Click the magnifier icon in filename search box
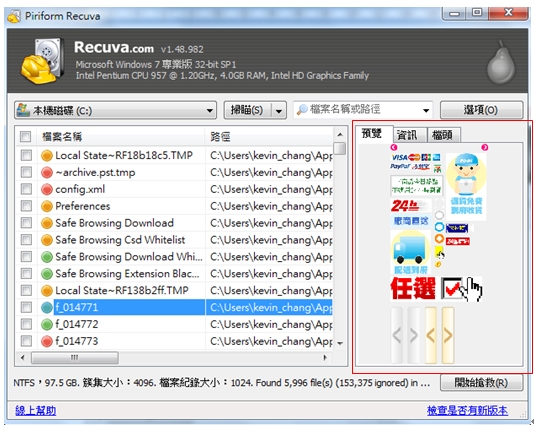This screenshot has width=534, height=429. [x=302, y=110]
